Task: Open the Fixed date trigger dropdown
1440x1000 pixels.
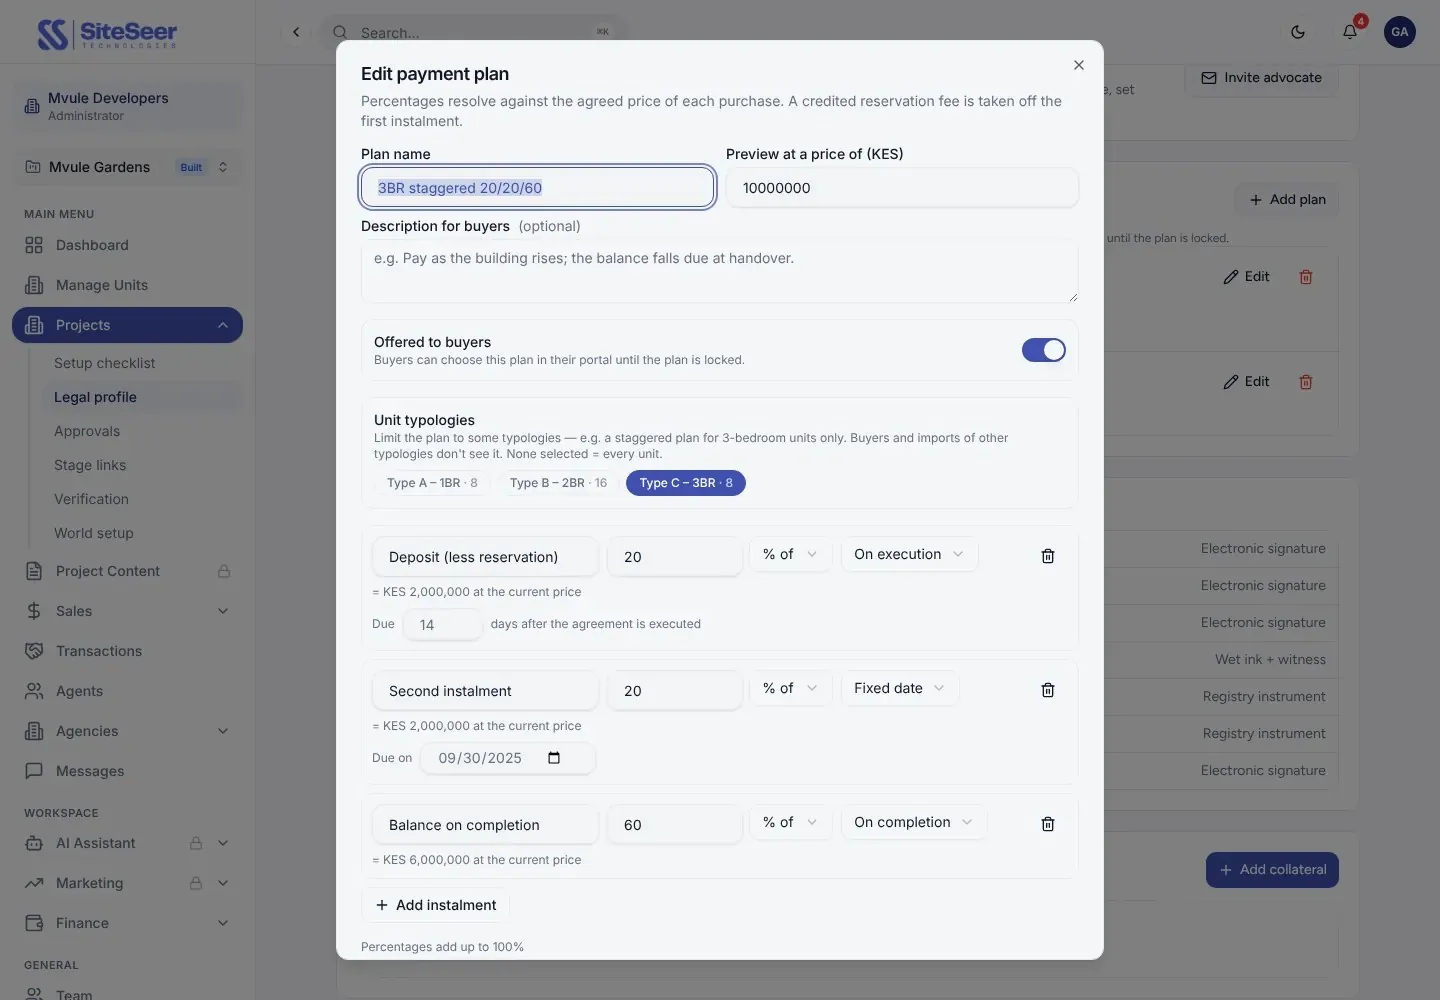Action: (899, 688)
